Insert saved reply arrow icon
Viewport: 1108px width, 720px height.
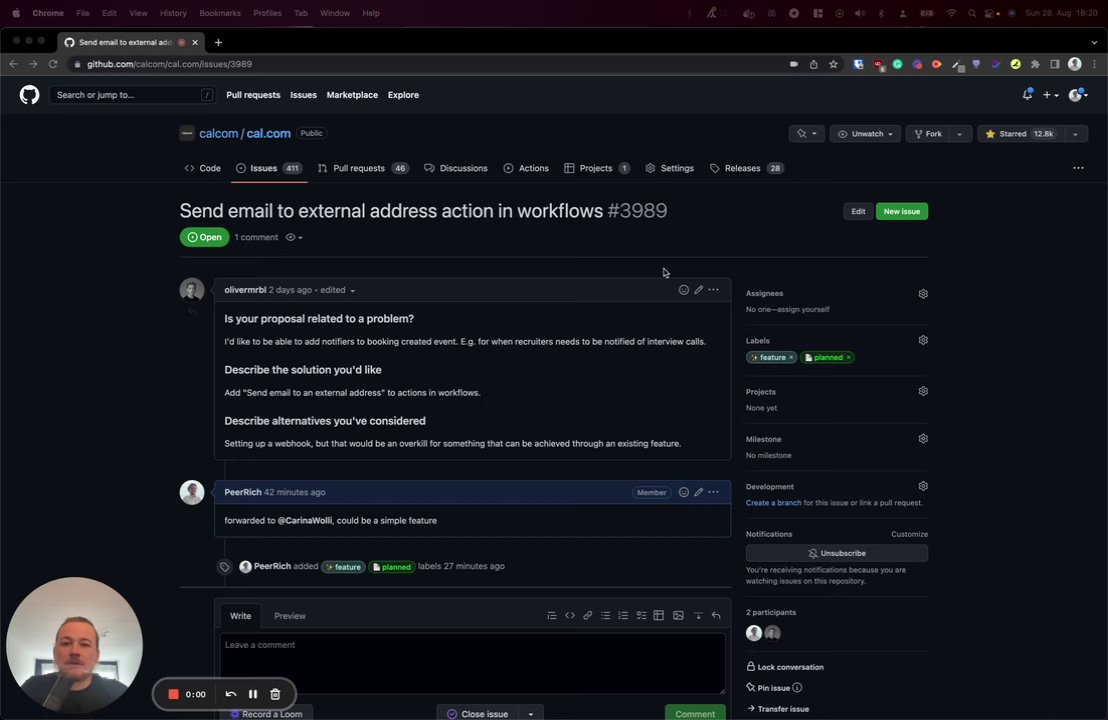click(716, 615)
